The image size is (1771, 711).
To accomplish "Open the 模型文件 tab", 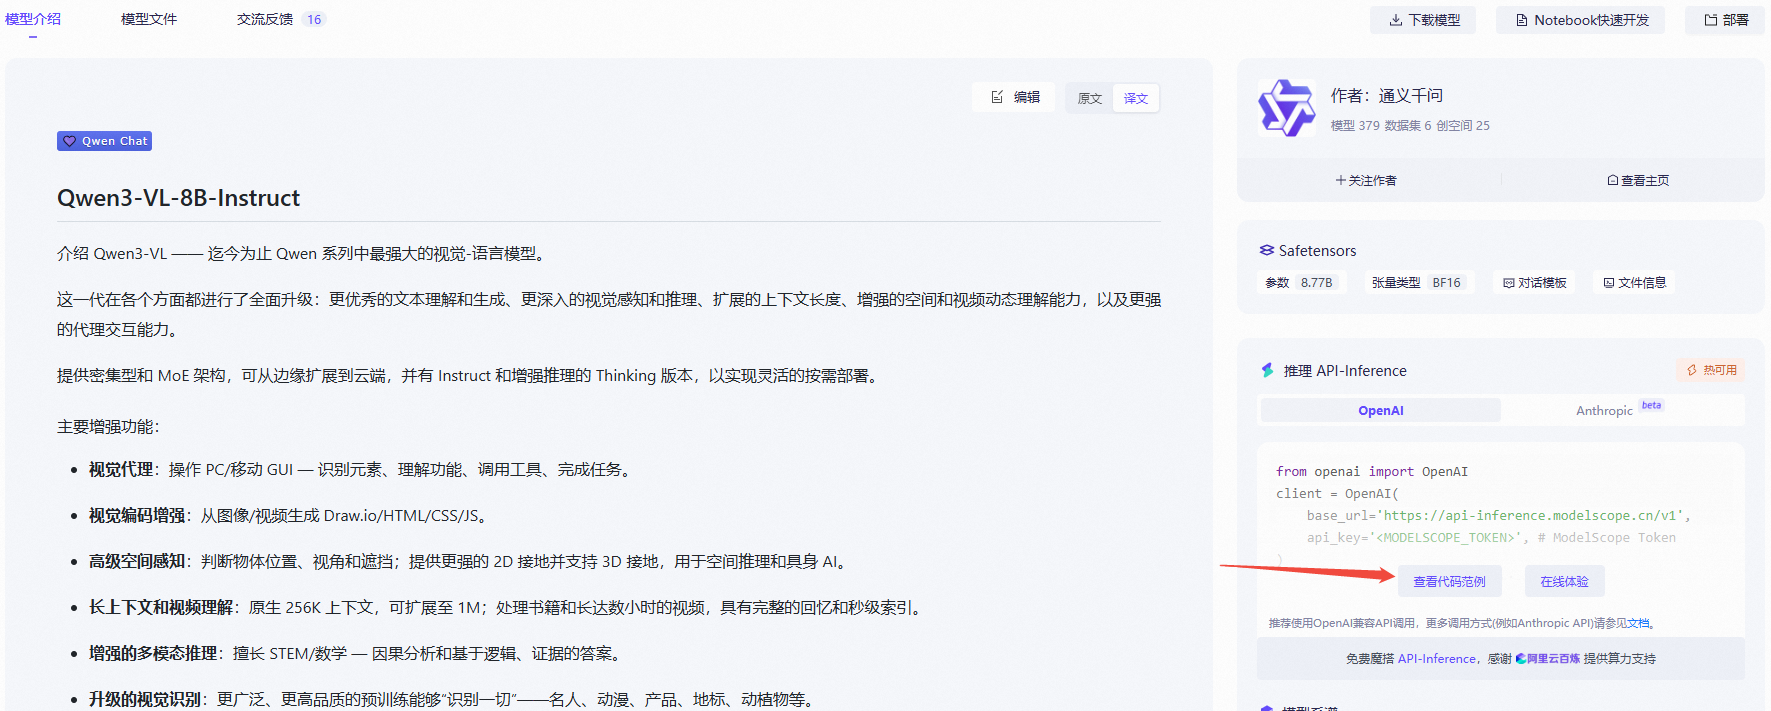I will tap(149, 19).
